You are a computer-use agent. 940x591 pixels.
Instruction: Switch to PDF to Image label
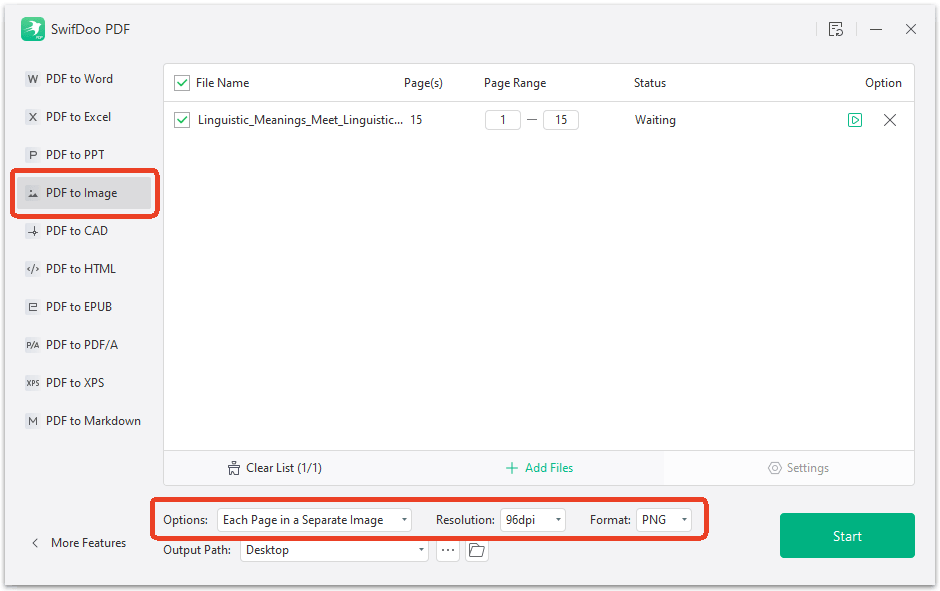tap(82, 193)
